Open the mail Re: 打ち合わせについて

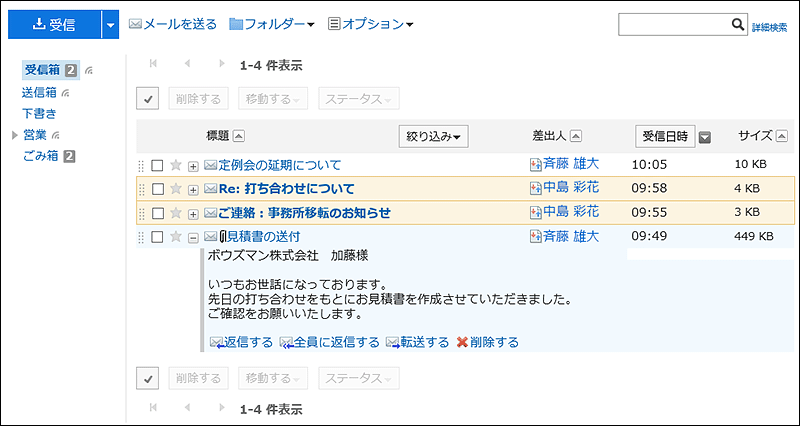click(286, 189)
